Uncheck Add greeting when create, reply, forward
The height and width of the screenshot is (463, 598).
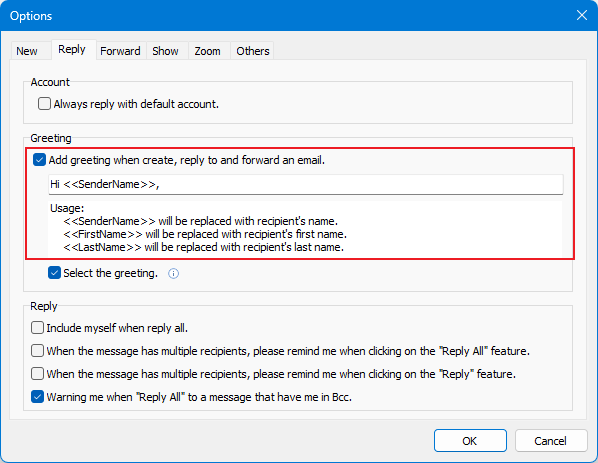[39, 160]
